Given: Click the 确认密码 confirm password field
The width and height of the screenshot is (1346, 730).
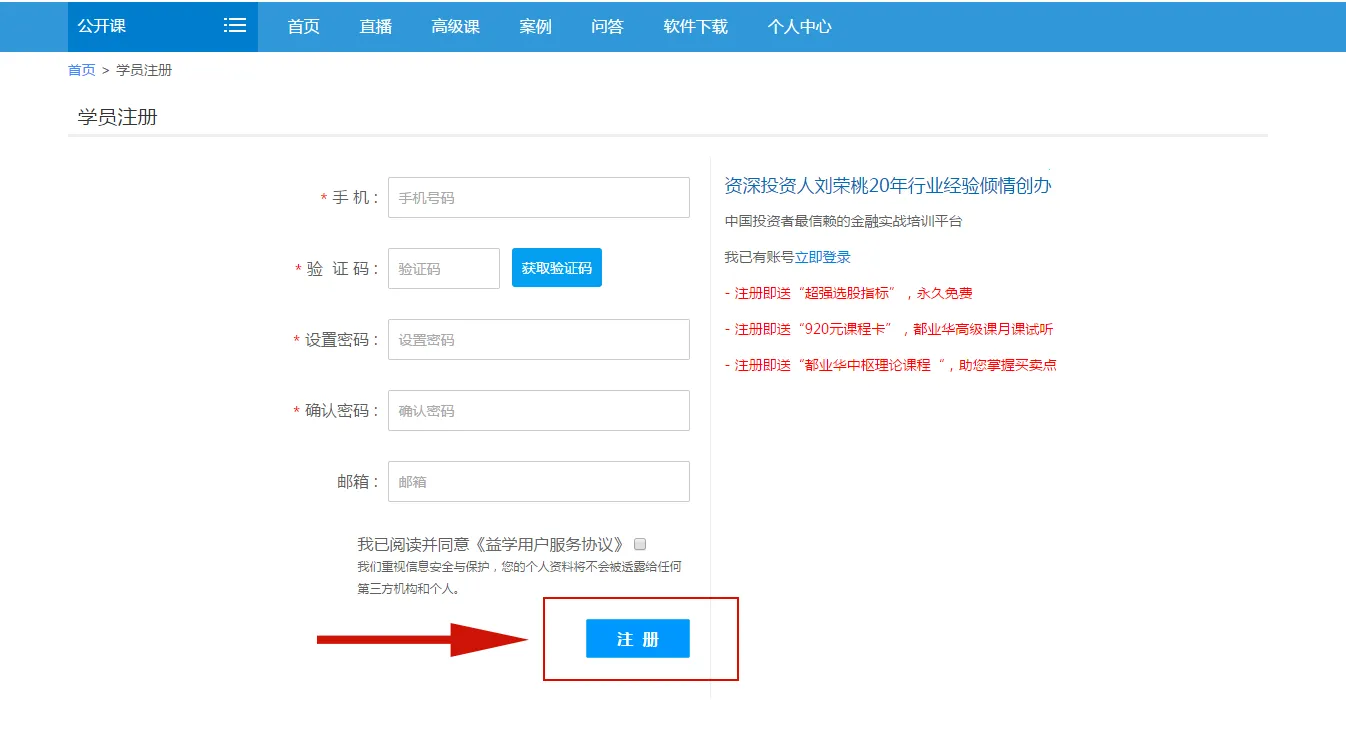Looking at the screenshot, I should pos(538,410).
